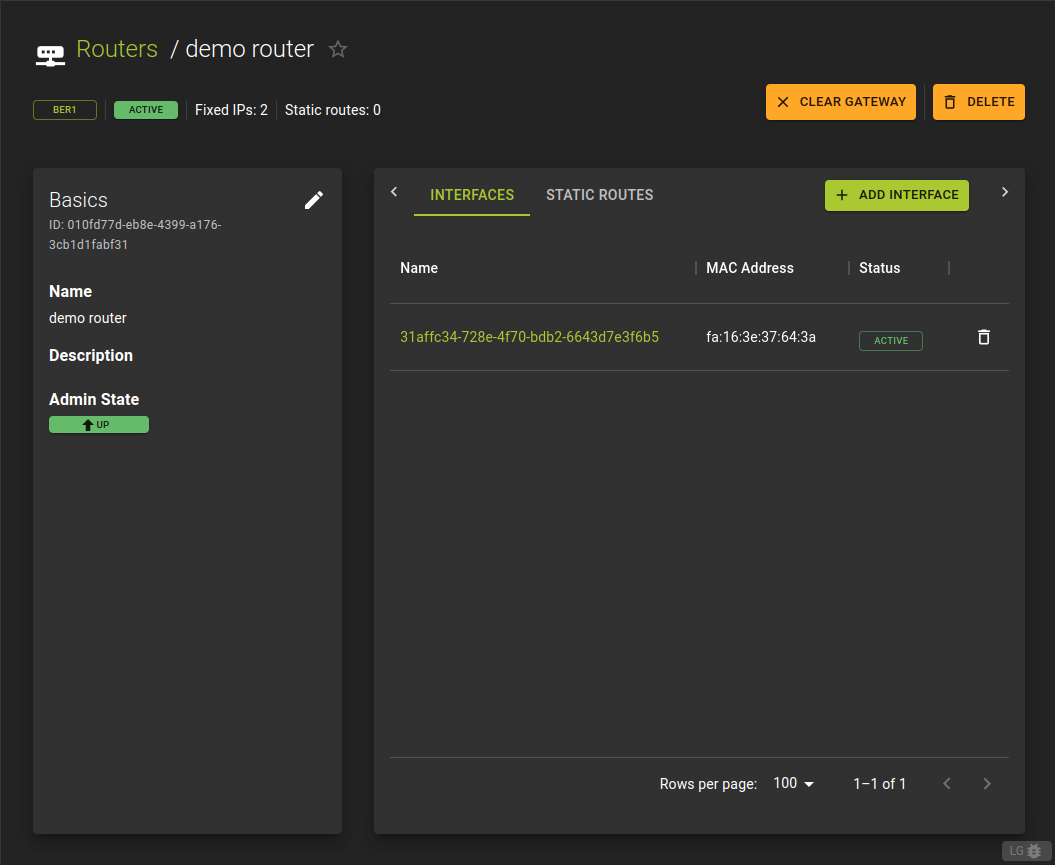Click the orange Delete router button
Screen dimensions: 1055x865
(978, 102)
